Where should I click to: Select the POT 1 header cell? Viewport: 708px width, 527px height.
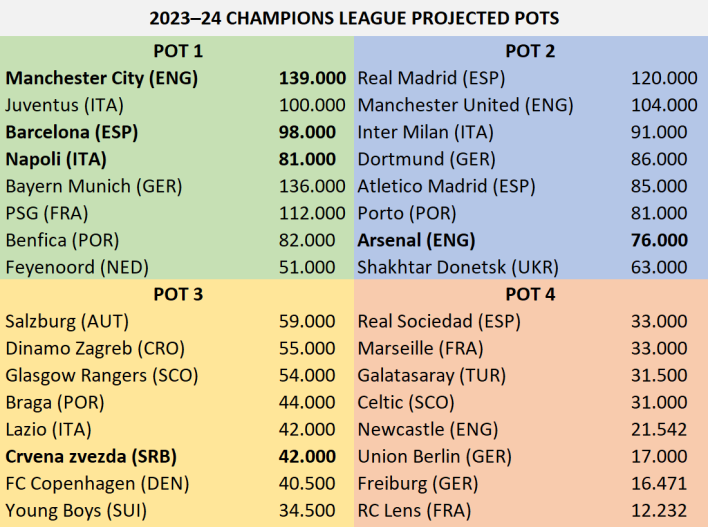177,50
